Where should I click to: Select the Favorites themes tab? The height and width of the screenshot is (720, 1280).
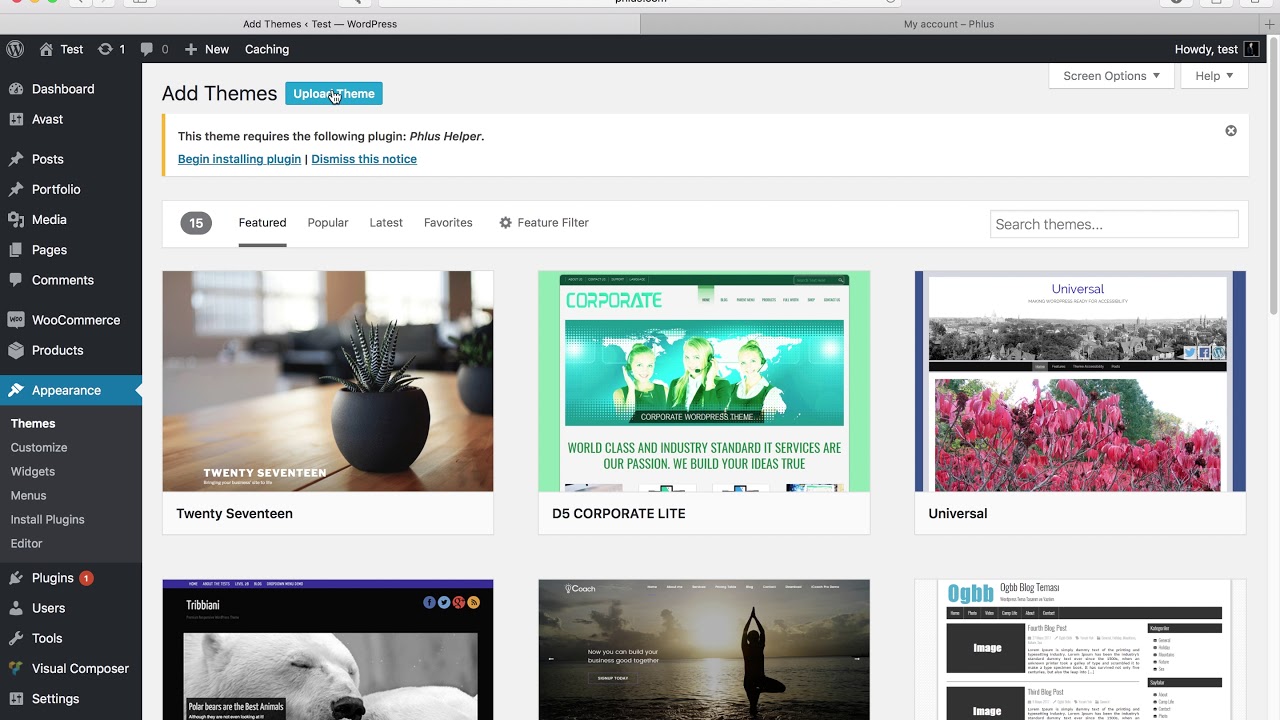[448, 223]
